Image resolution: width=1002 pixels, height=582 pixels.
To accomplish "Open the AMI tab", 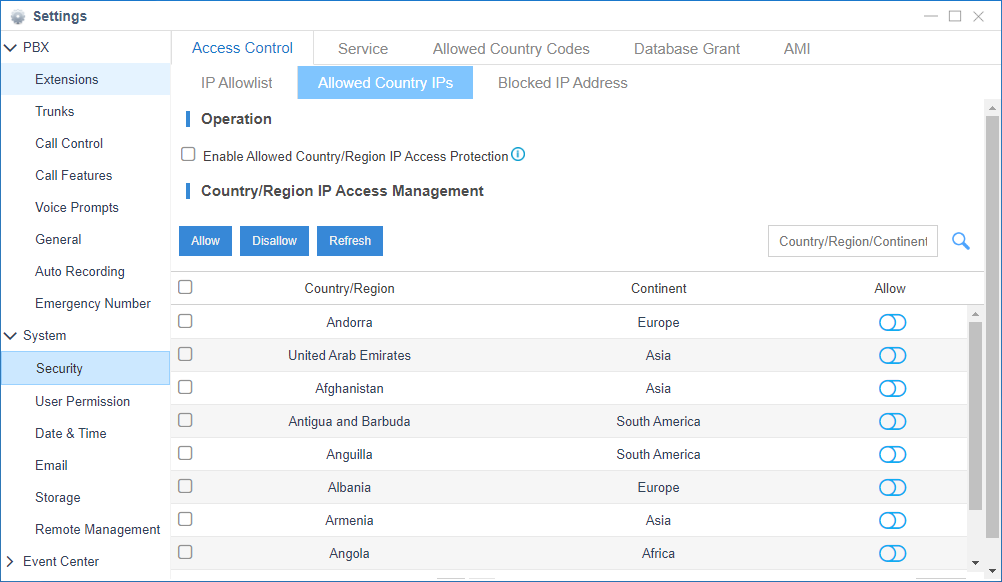I will tap(796, 48).
